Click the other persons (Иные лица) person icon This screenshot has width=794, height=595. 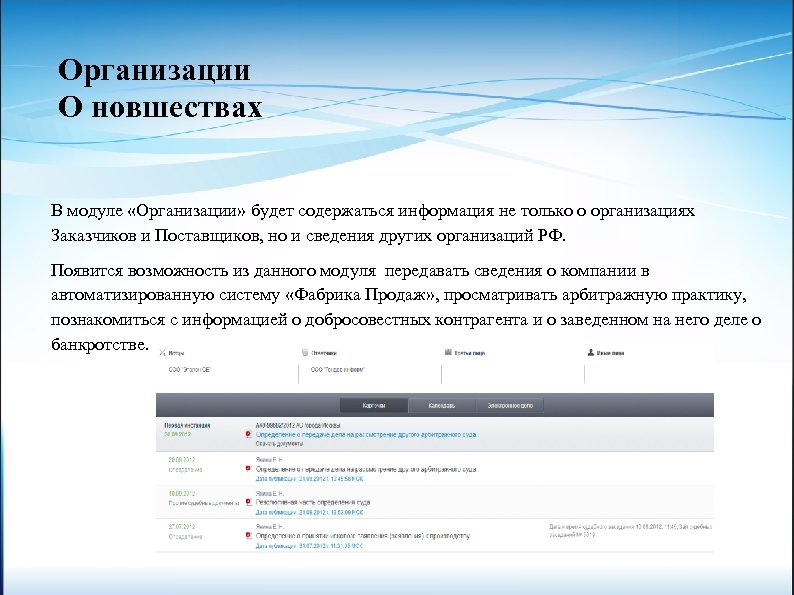(590, 352)
